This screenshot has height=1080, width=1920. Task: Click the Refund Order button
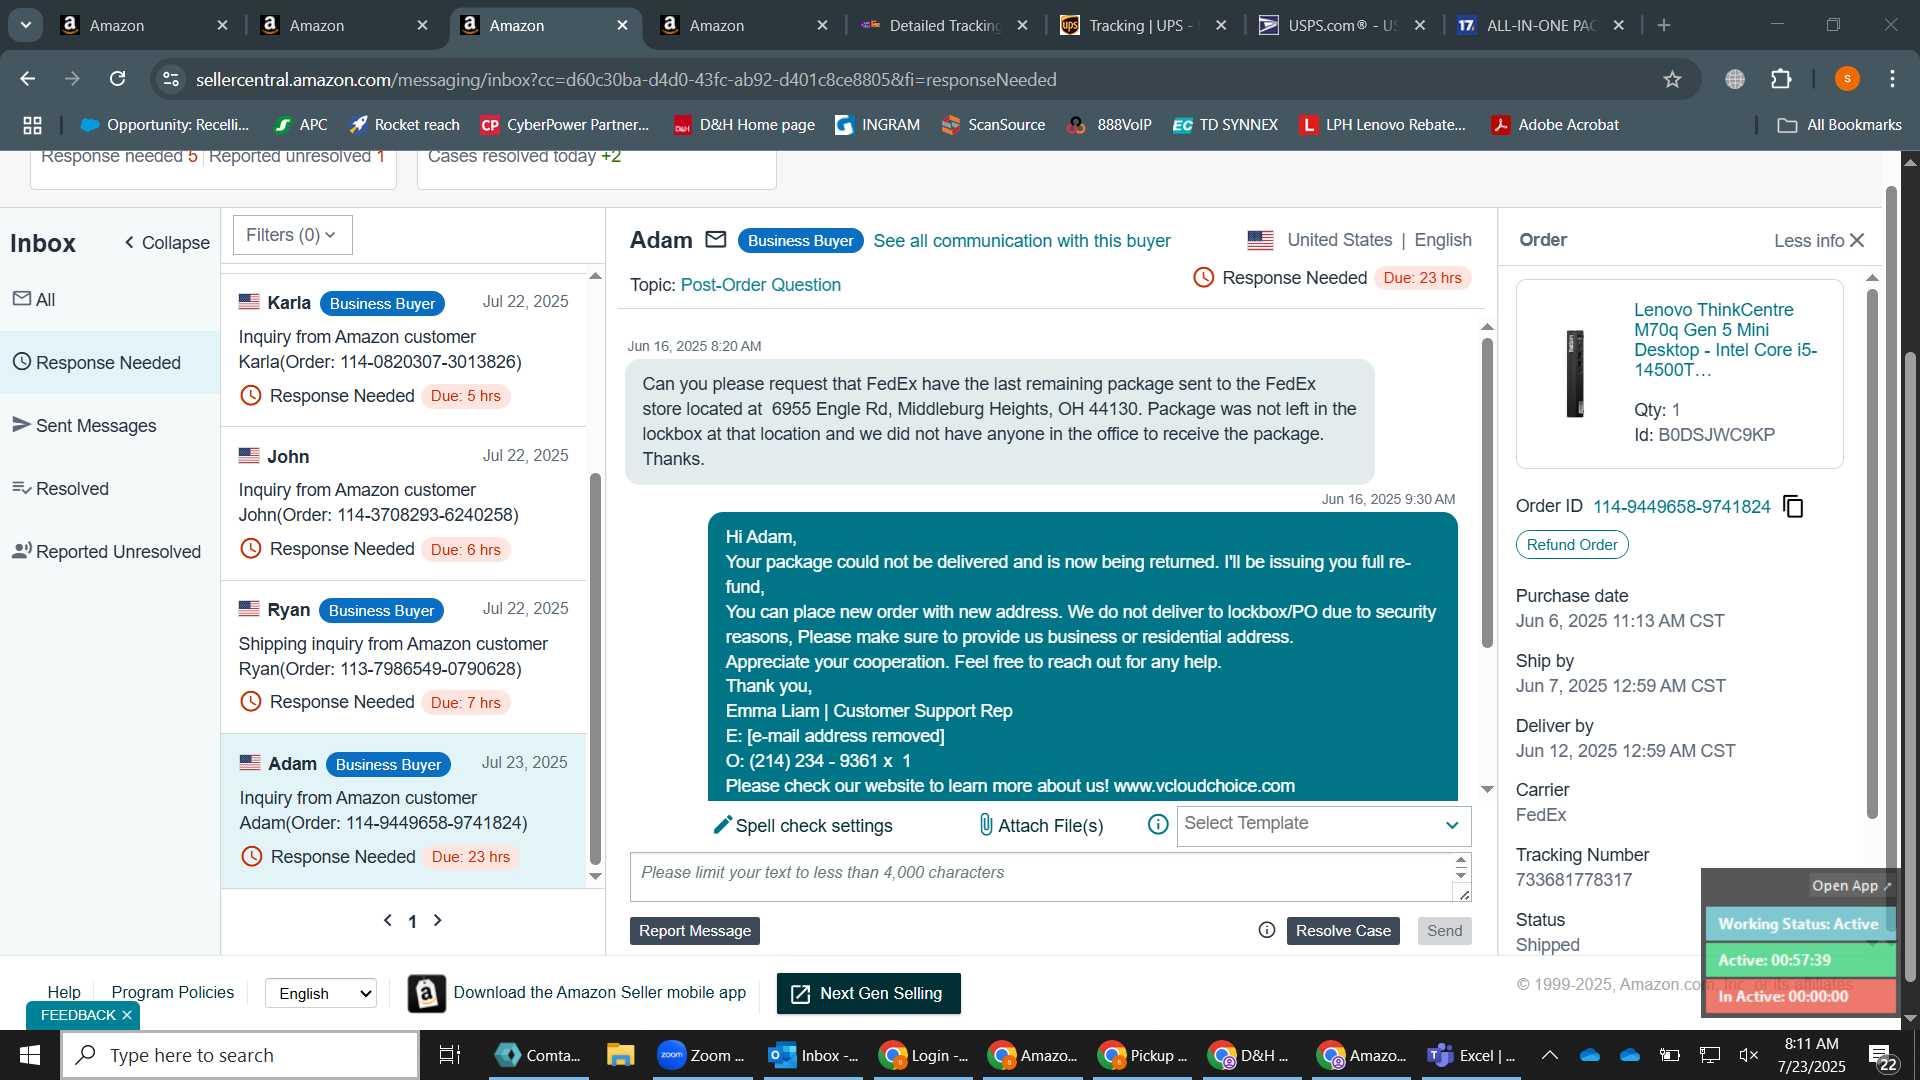(x=1572, y=545)
